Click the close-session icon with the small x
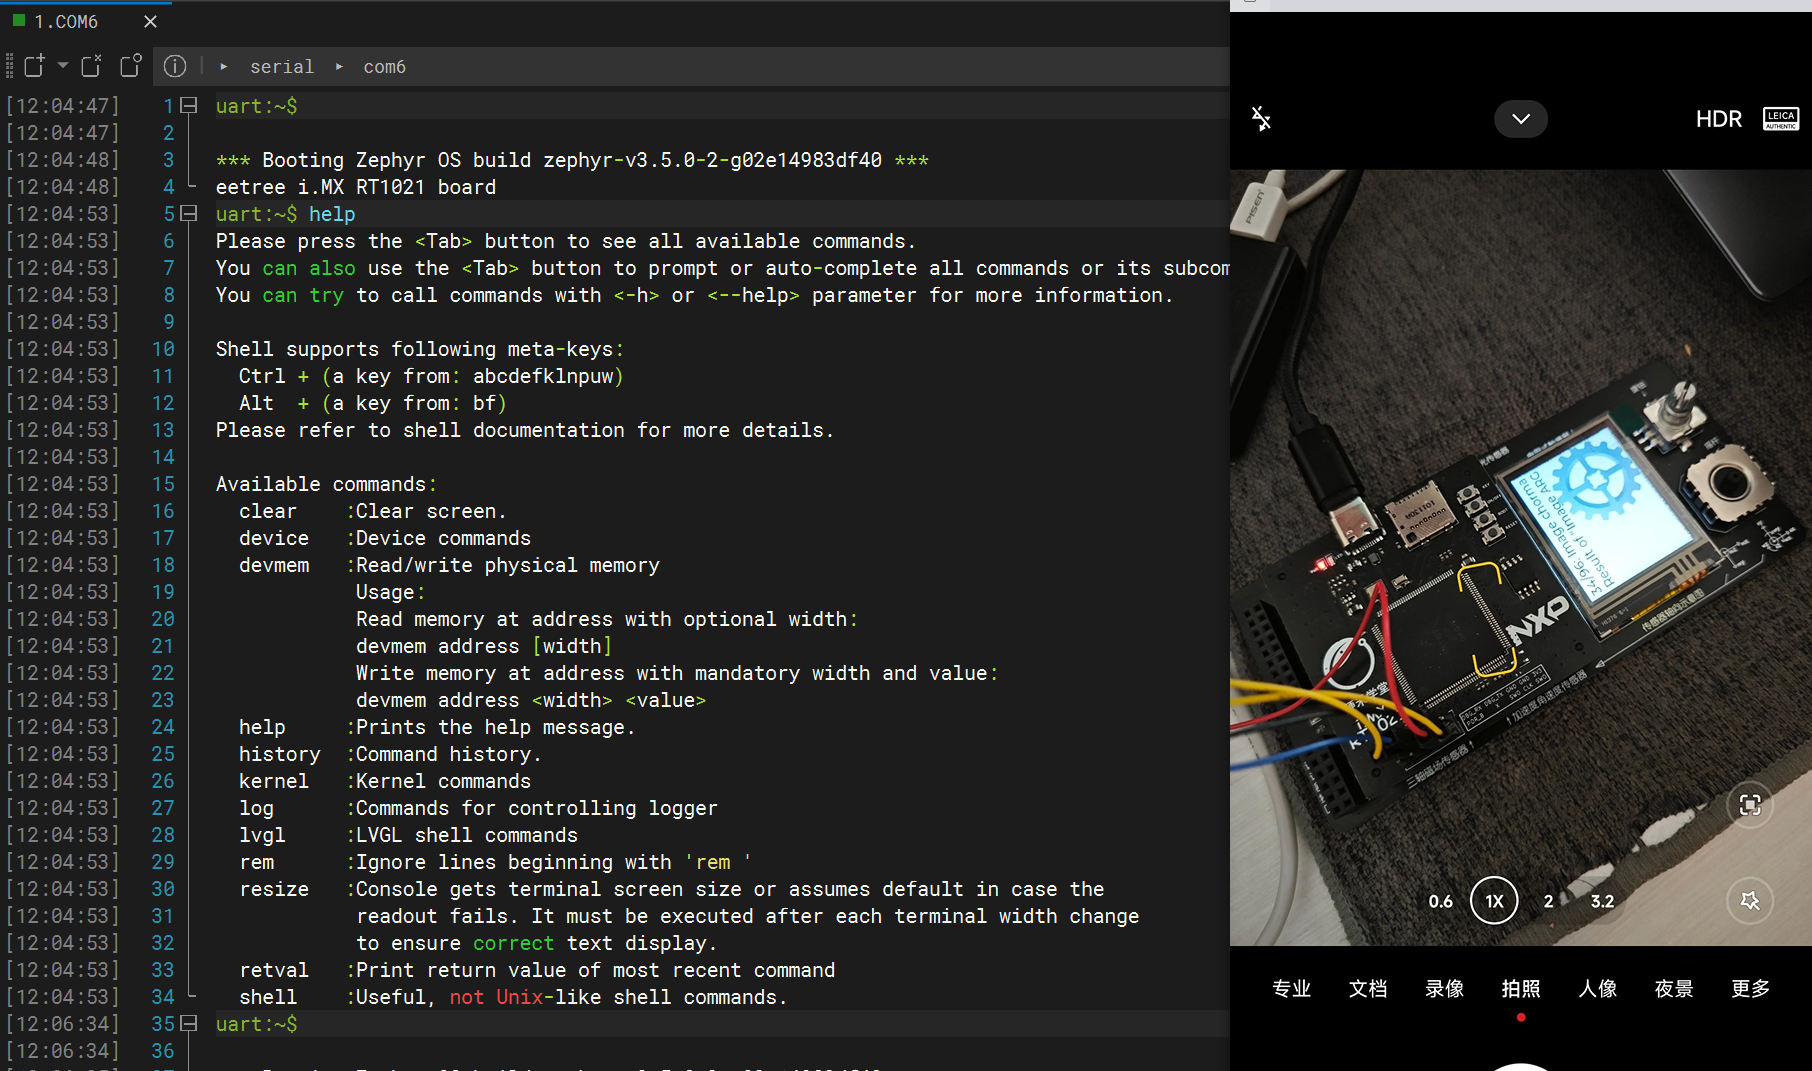Viewport: 1812px width, 1071px height. click(91, 66)
